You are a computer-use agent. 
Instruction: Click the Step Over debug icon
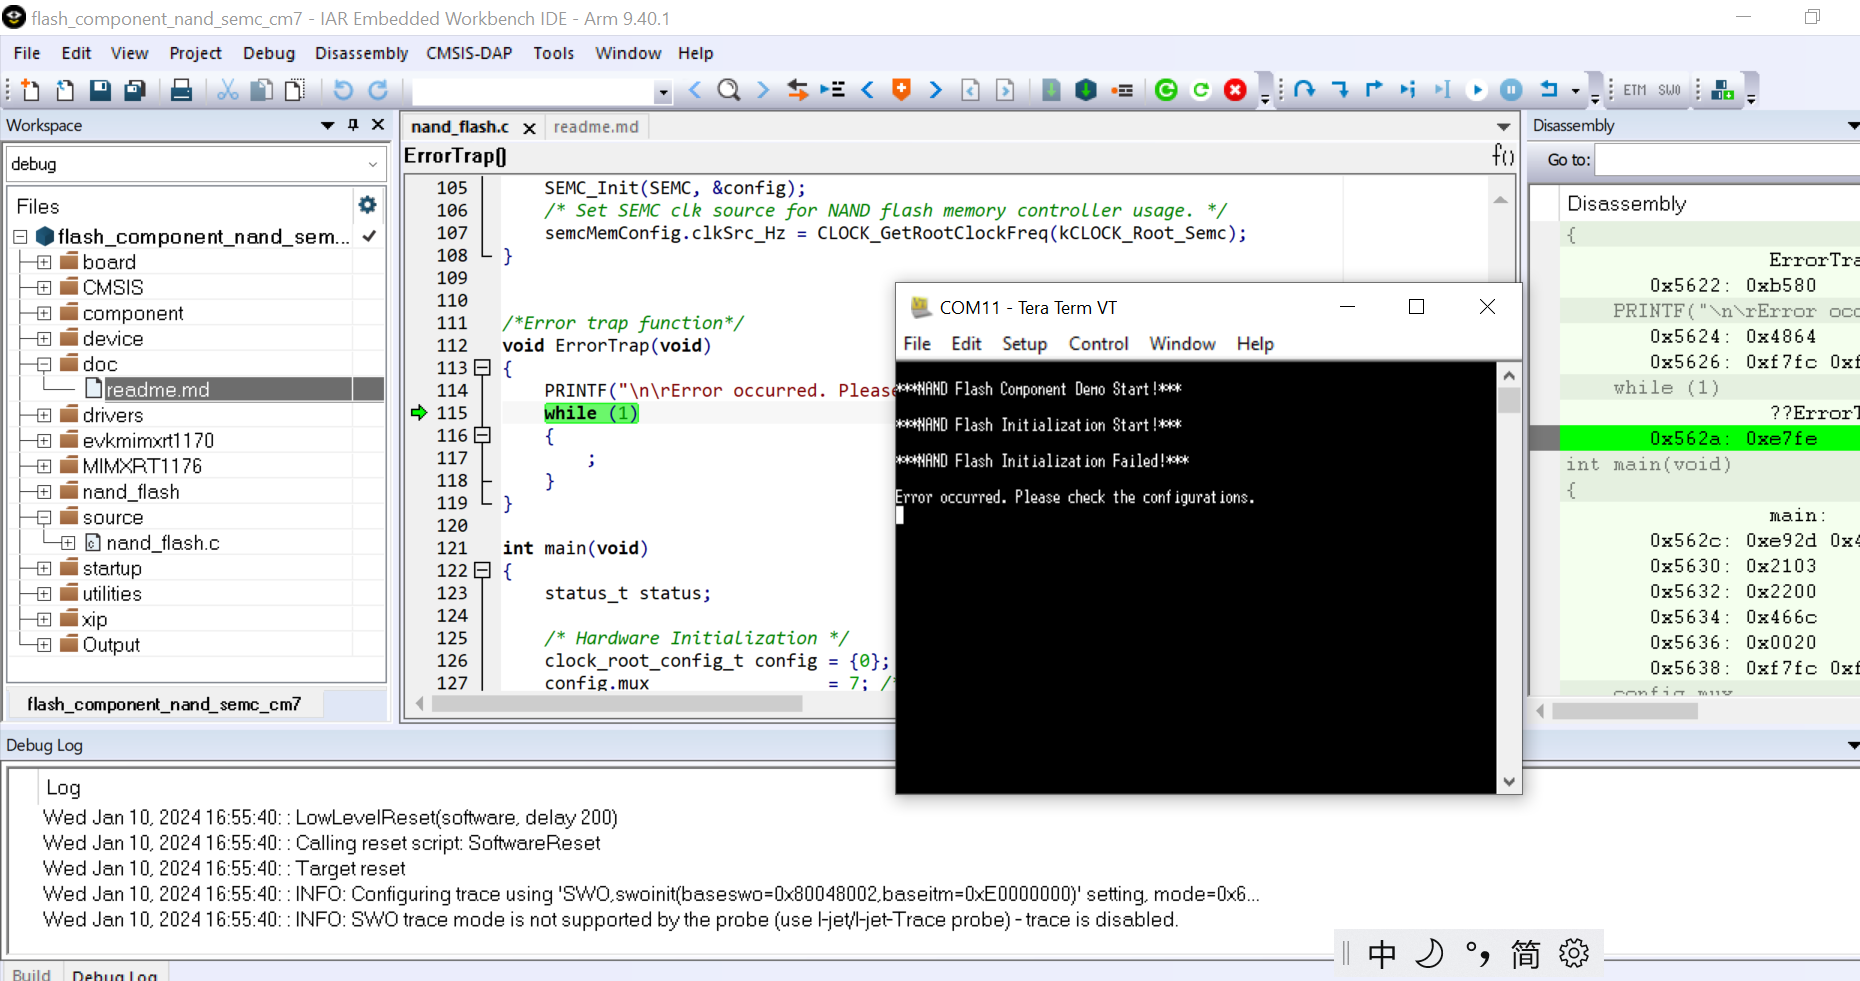pos(1305,89)
